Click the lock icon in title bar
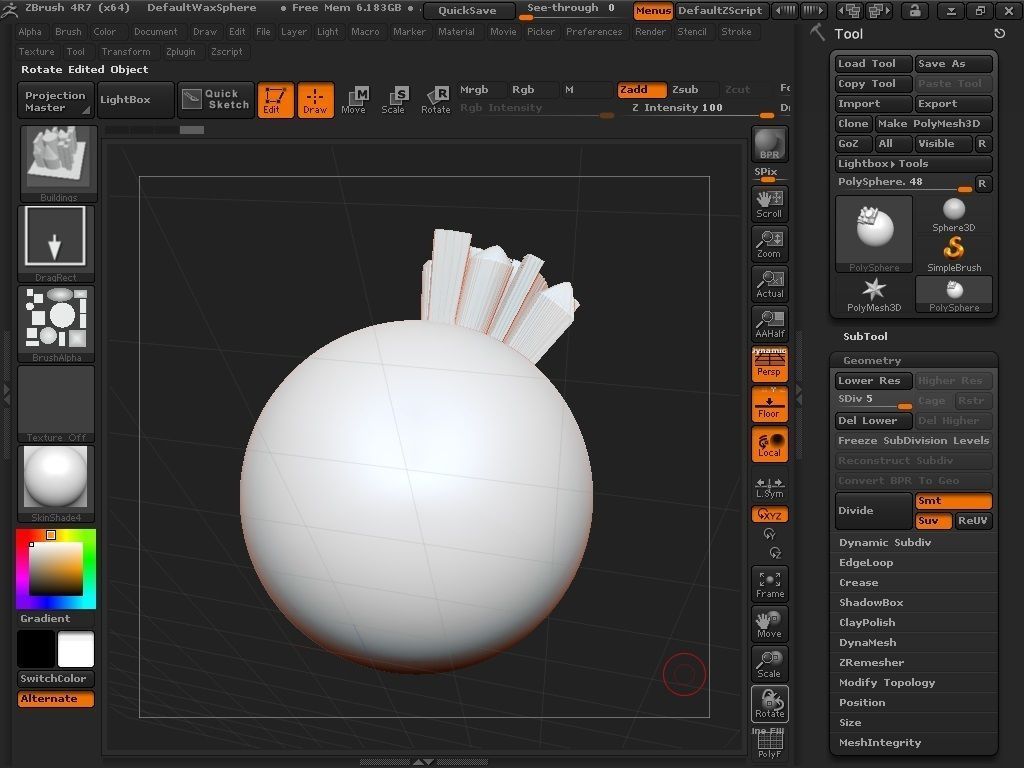The height and width of the screenshot is (768, 1024). [914, 11]
